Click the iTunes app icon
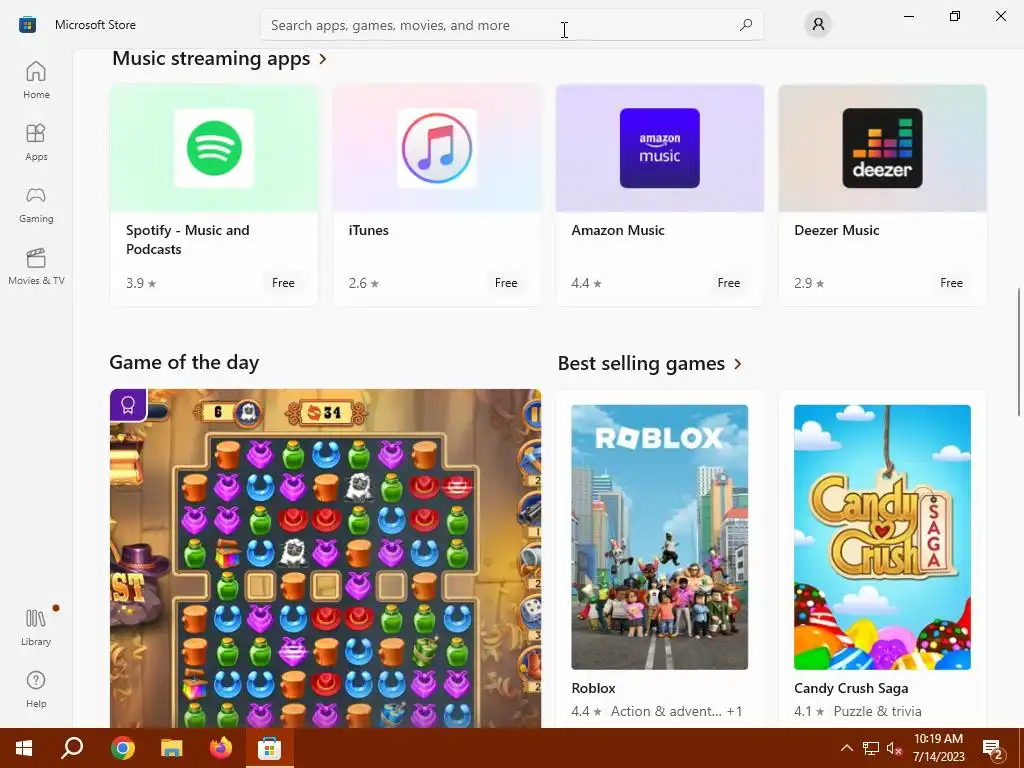 (437, 148)
